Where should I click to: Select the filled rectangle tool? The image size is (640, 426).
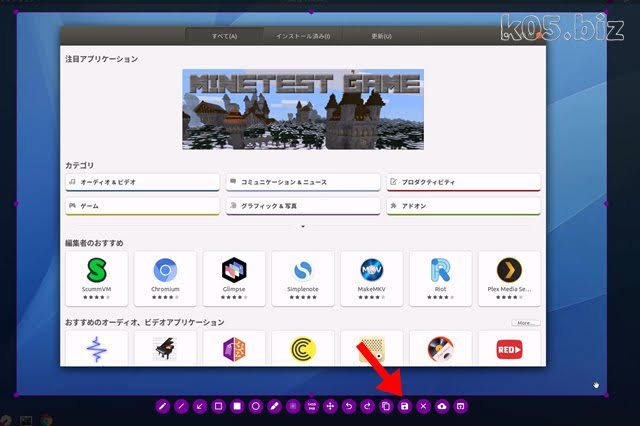[237, 406]
